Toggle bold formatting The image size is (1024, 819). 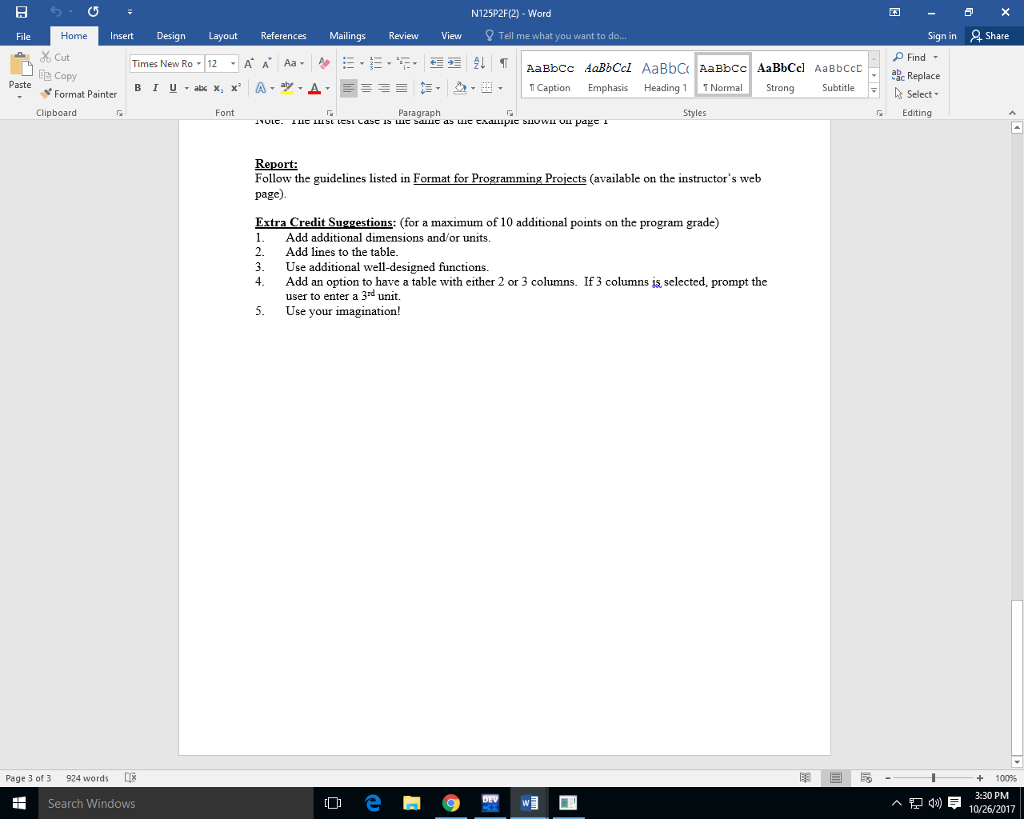(138, 89)
